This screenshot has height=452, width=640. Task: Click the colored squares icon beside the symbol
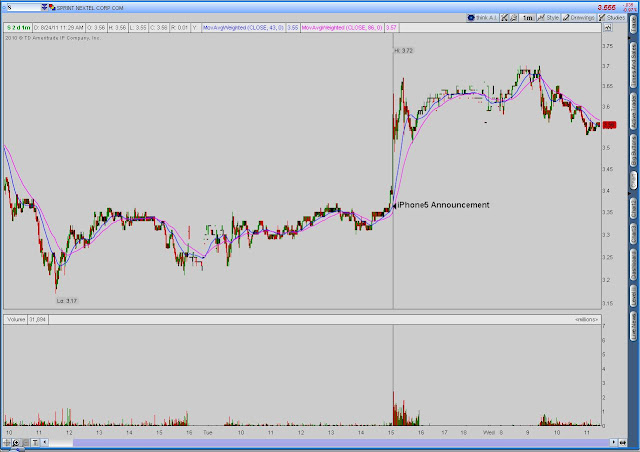click(x=52, y=7)
